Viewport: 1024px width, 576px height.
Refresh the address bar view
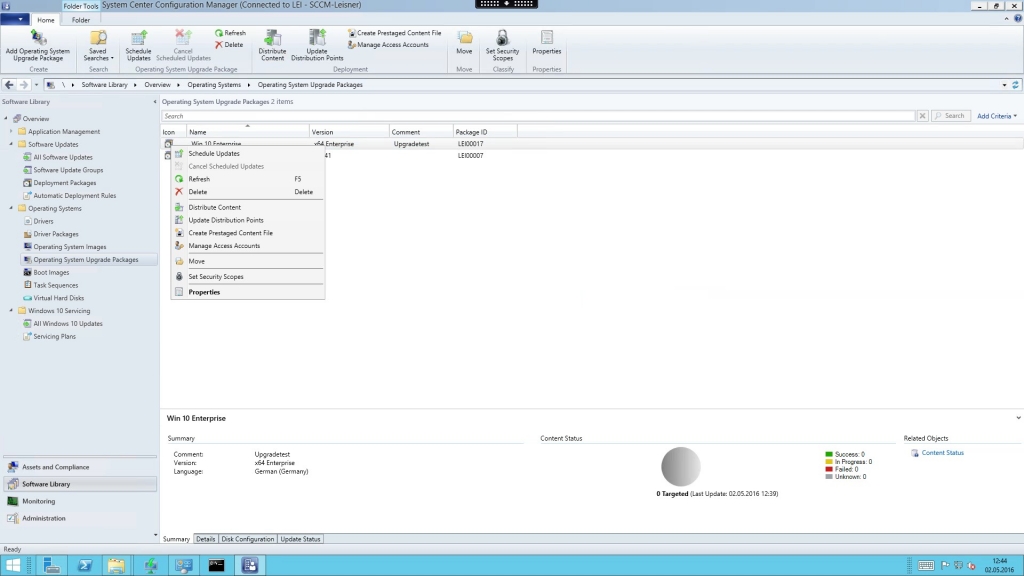(x=1016, y=85)
